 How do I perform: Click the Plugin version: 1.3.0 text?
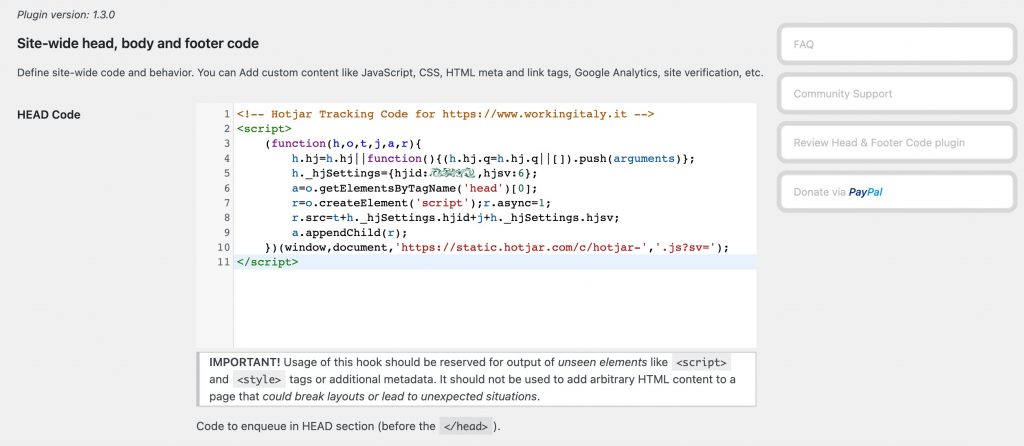(66, 14)
